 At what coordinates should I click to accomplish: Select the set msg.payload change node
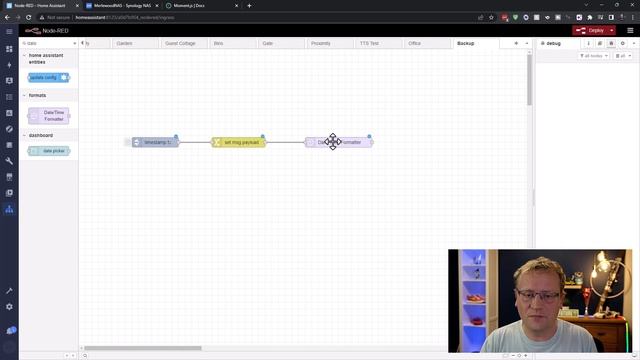click(238, 142)
